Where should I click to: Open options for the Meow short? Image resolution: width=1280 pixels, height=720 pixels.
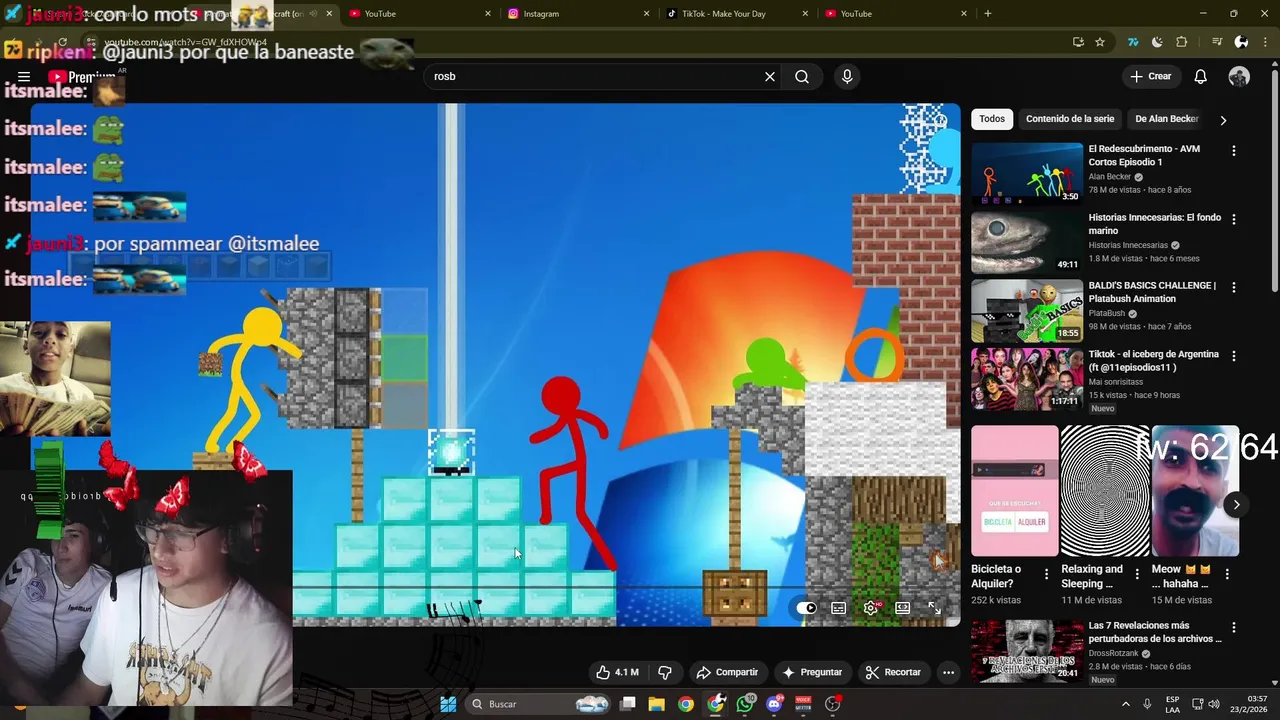click(x=1227, y=574)
